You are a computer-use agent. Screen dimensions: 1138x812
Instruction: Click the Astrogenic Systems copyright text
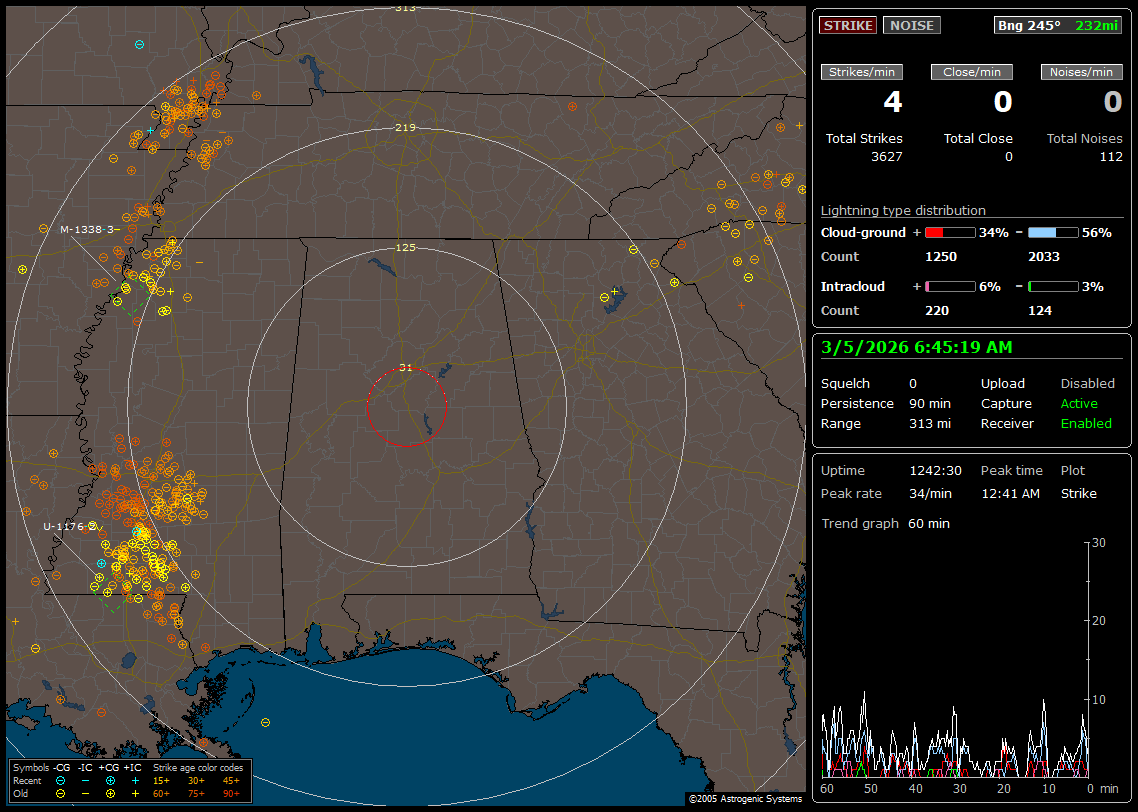click(x=744, y=799)
